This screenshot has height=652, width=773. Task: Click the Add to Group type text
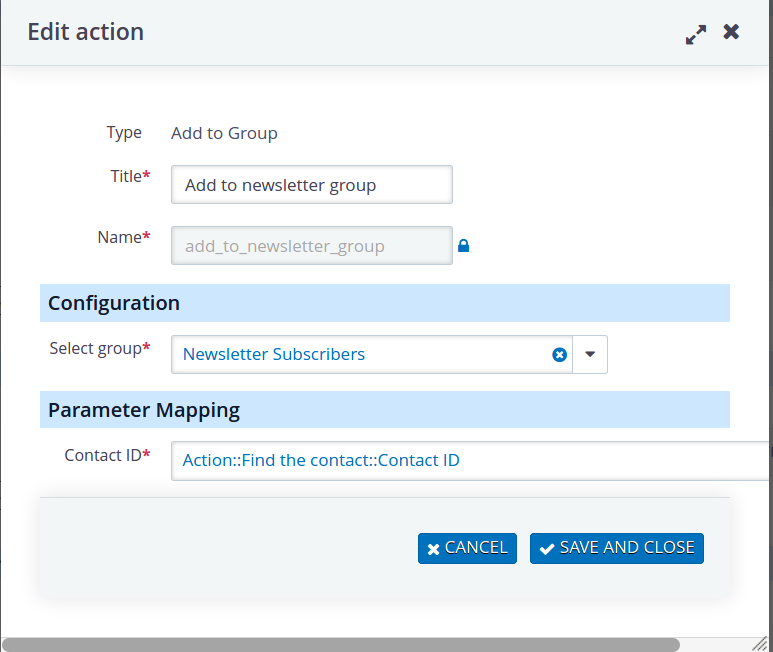(224, 134)
